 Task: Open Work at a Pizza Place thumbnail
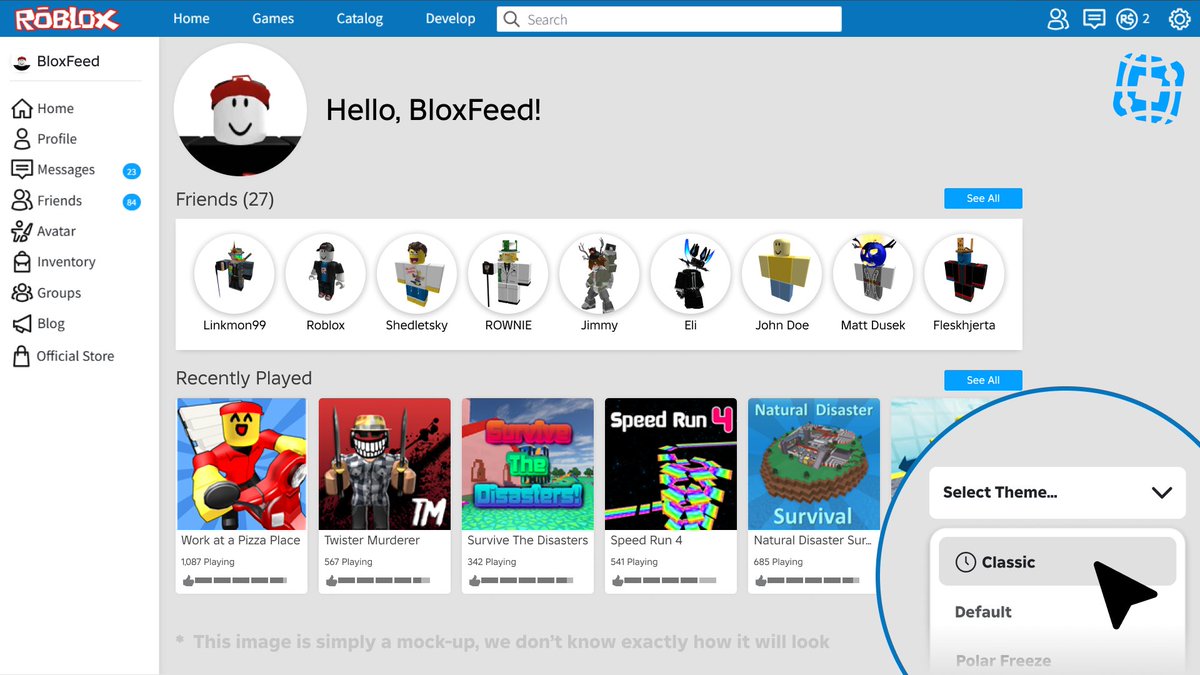(242, 464)
